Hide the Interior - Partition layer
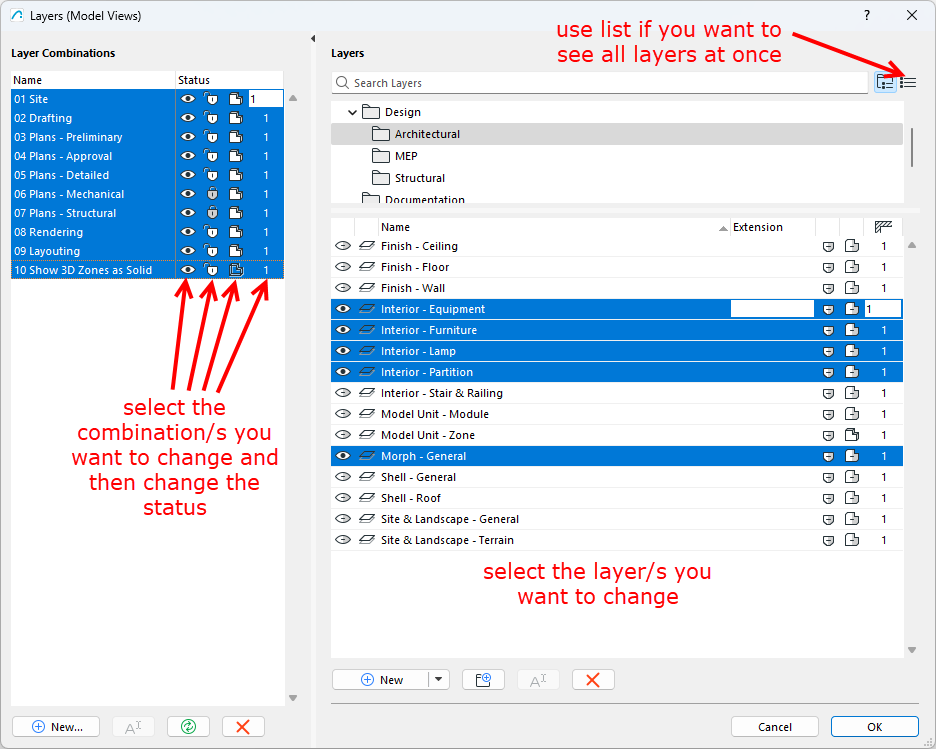Viewport: 936px width, 749px height. pyautogui.click(x=343, y=372)
